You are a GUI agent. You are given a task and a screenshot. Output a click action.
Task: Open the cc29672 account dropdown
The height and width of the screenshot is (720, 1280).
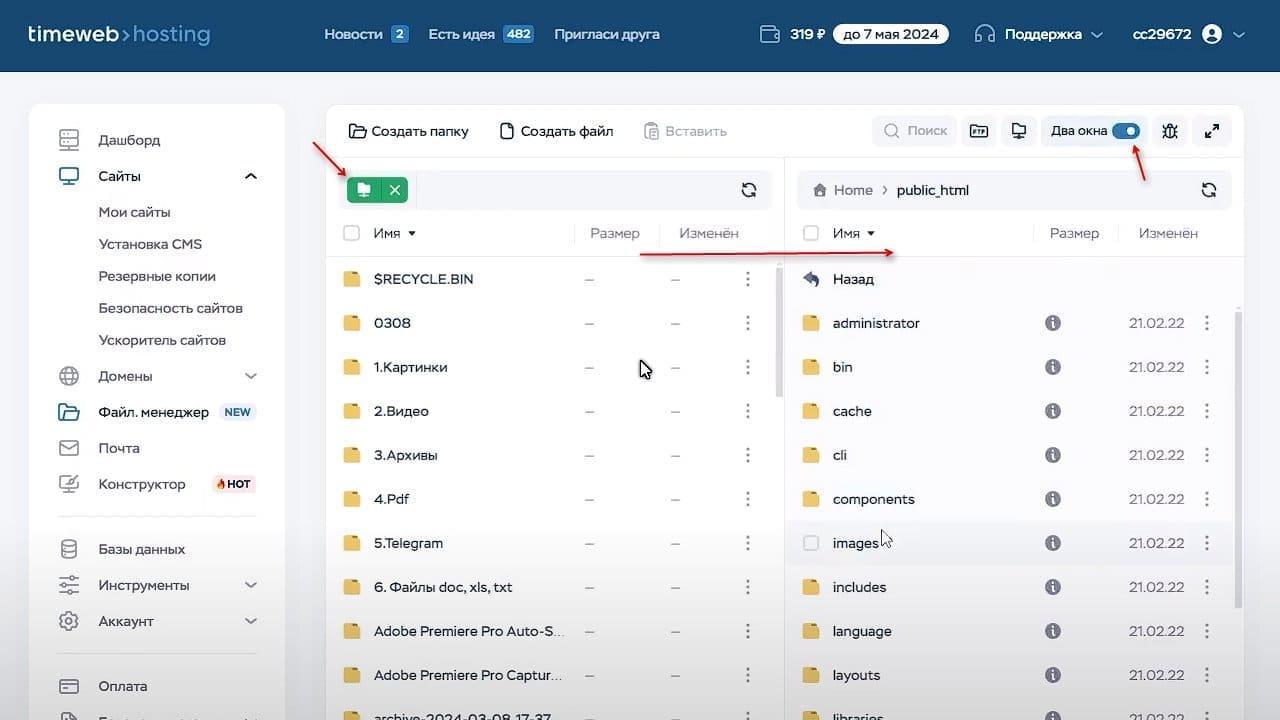pyautogui.click(x=1189, y=34)
